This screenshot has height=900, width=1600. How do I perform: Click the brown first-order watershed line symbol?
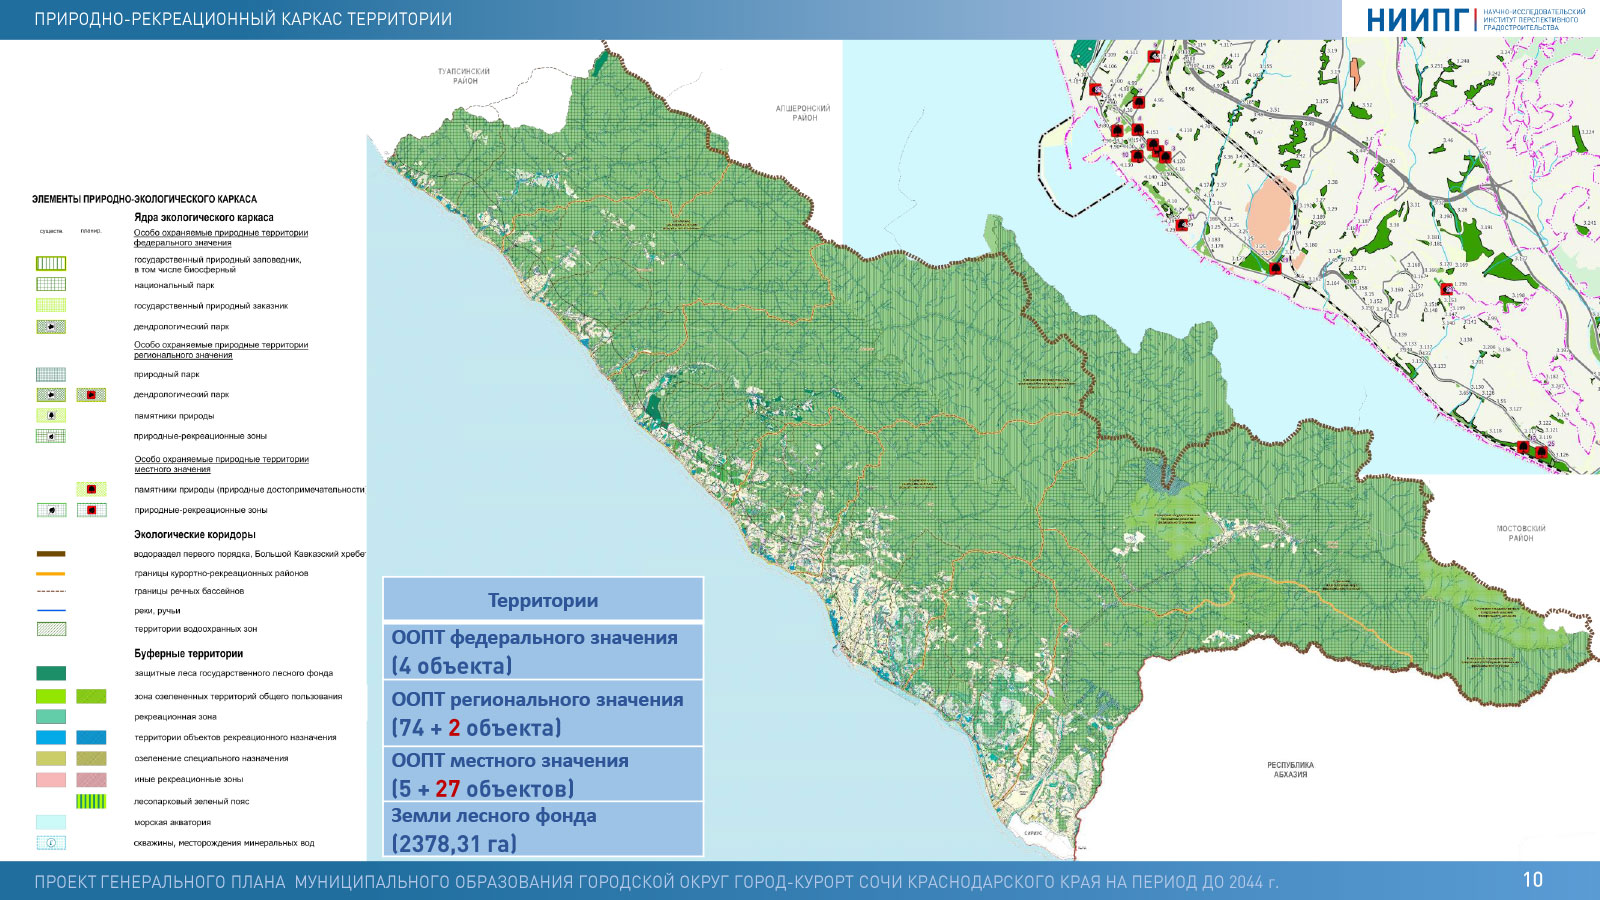(51, 553)
